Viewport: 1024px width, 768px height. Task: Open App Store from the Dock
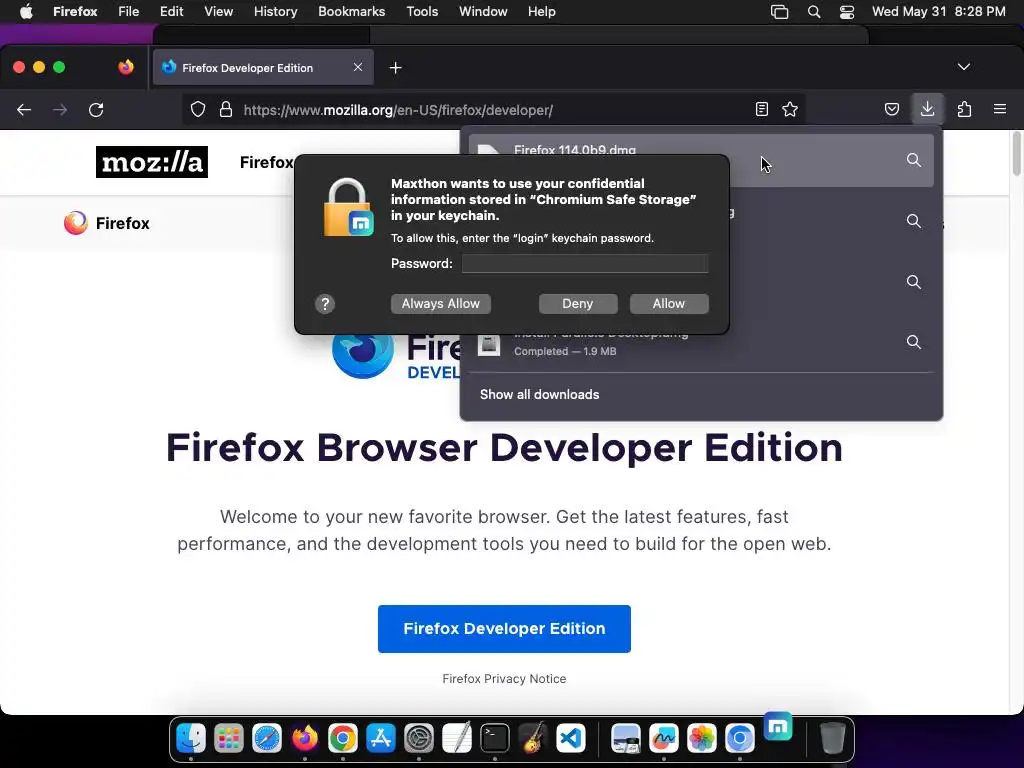click(x=381, y=739)
